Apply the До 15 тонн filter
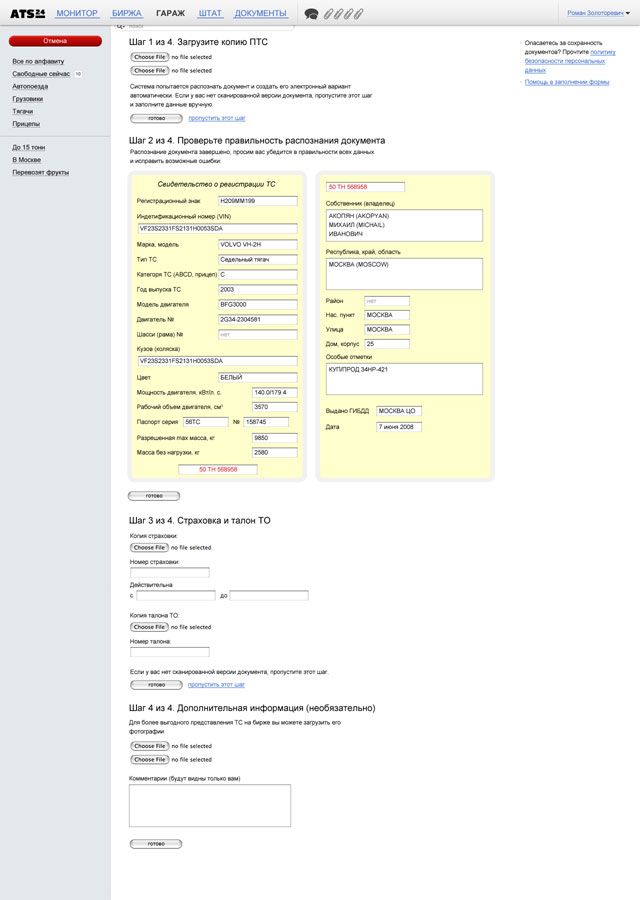Viewport: 640px width, 900px height. (29, 148)
